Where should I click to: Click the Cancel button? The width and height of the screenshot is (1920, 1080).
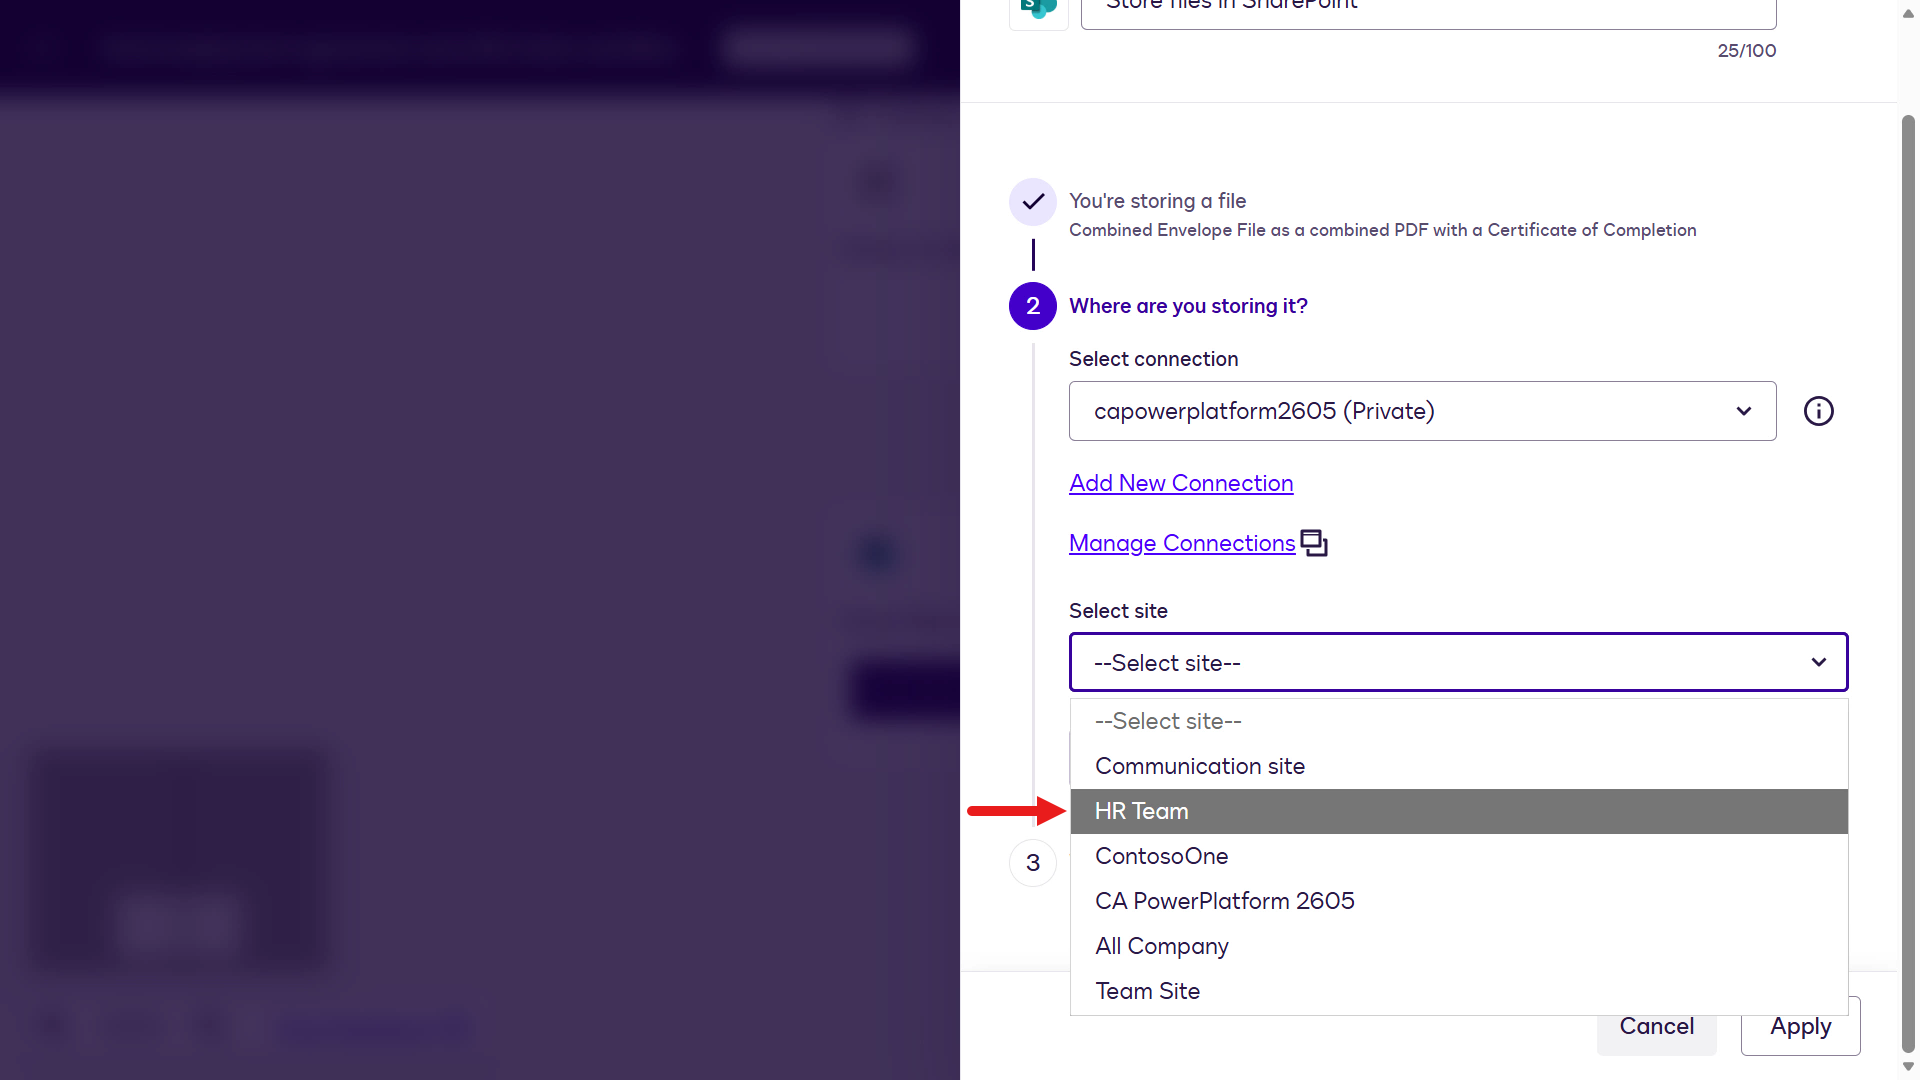[1656, 1027]
